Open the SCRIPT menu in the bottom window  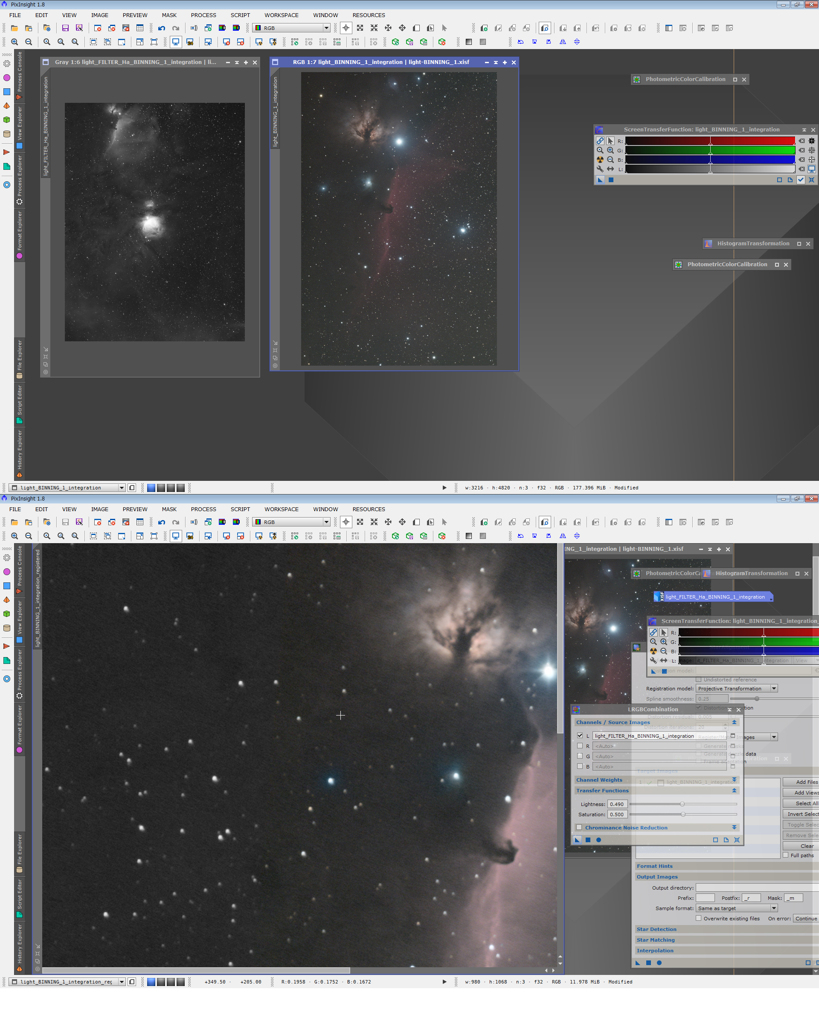tap(240, 509)
